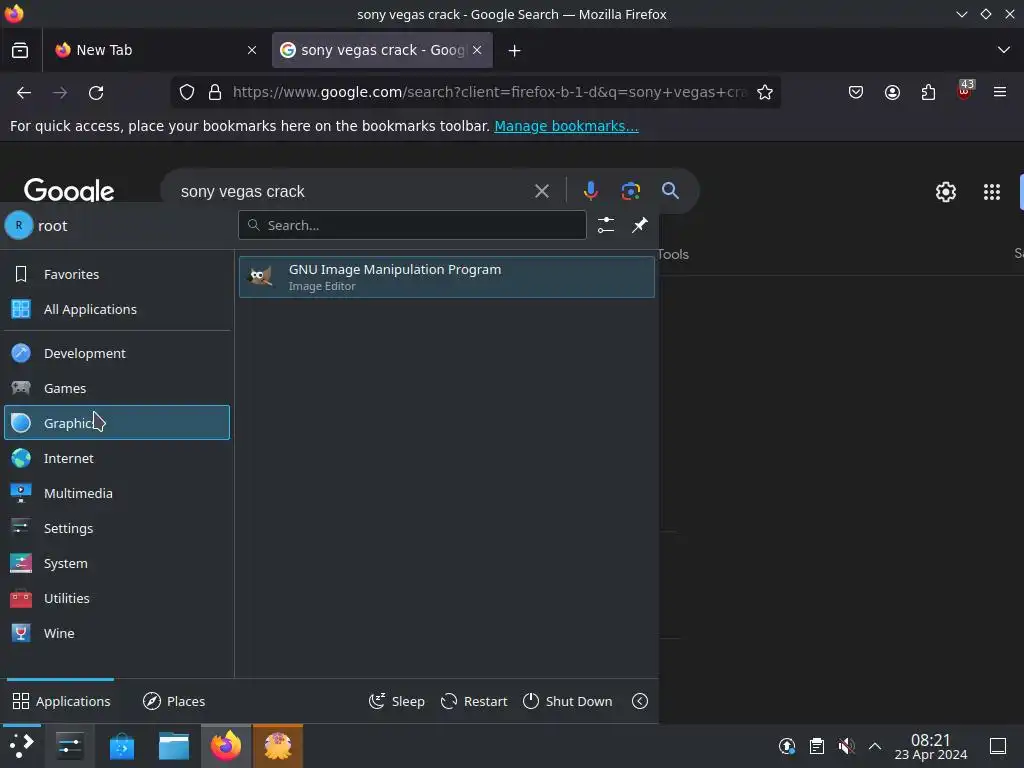
Task: Start Google voice search via microphone
Action: click(590, 191)
